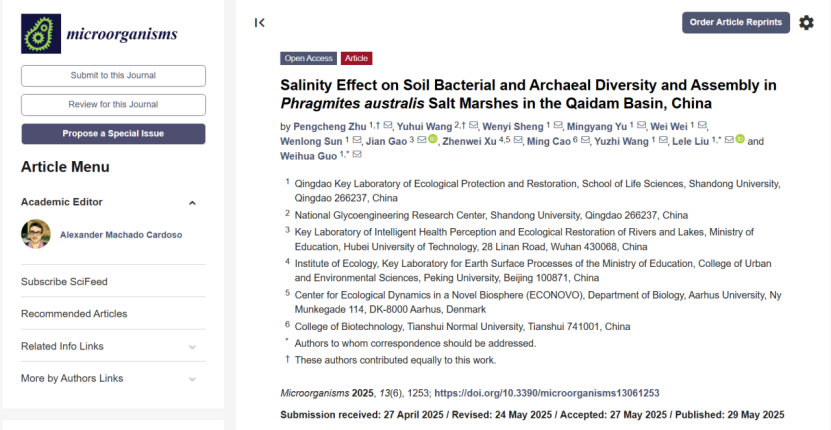831x430 pixels.
Task: Open the ORCID icon after Lele Liu
Action: (740, 140)
